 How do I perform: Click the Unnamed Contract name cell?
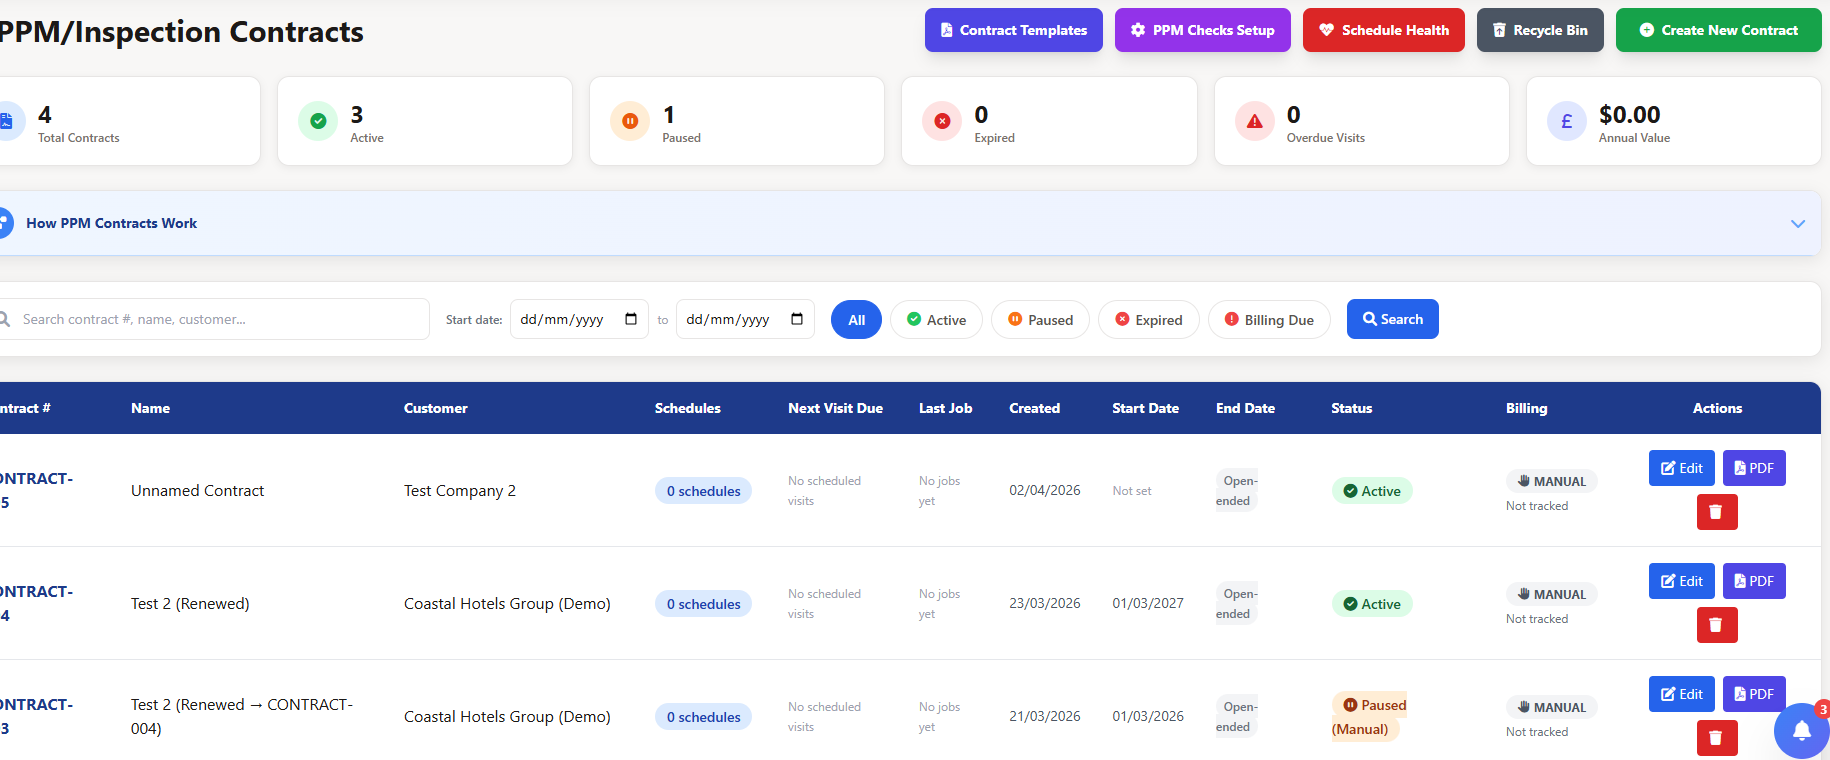(197, 491)
